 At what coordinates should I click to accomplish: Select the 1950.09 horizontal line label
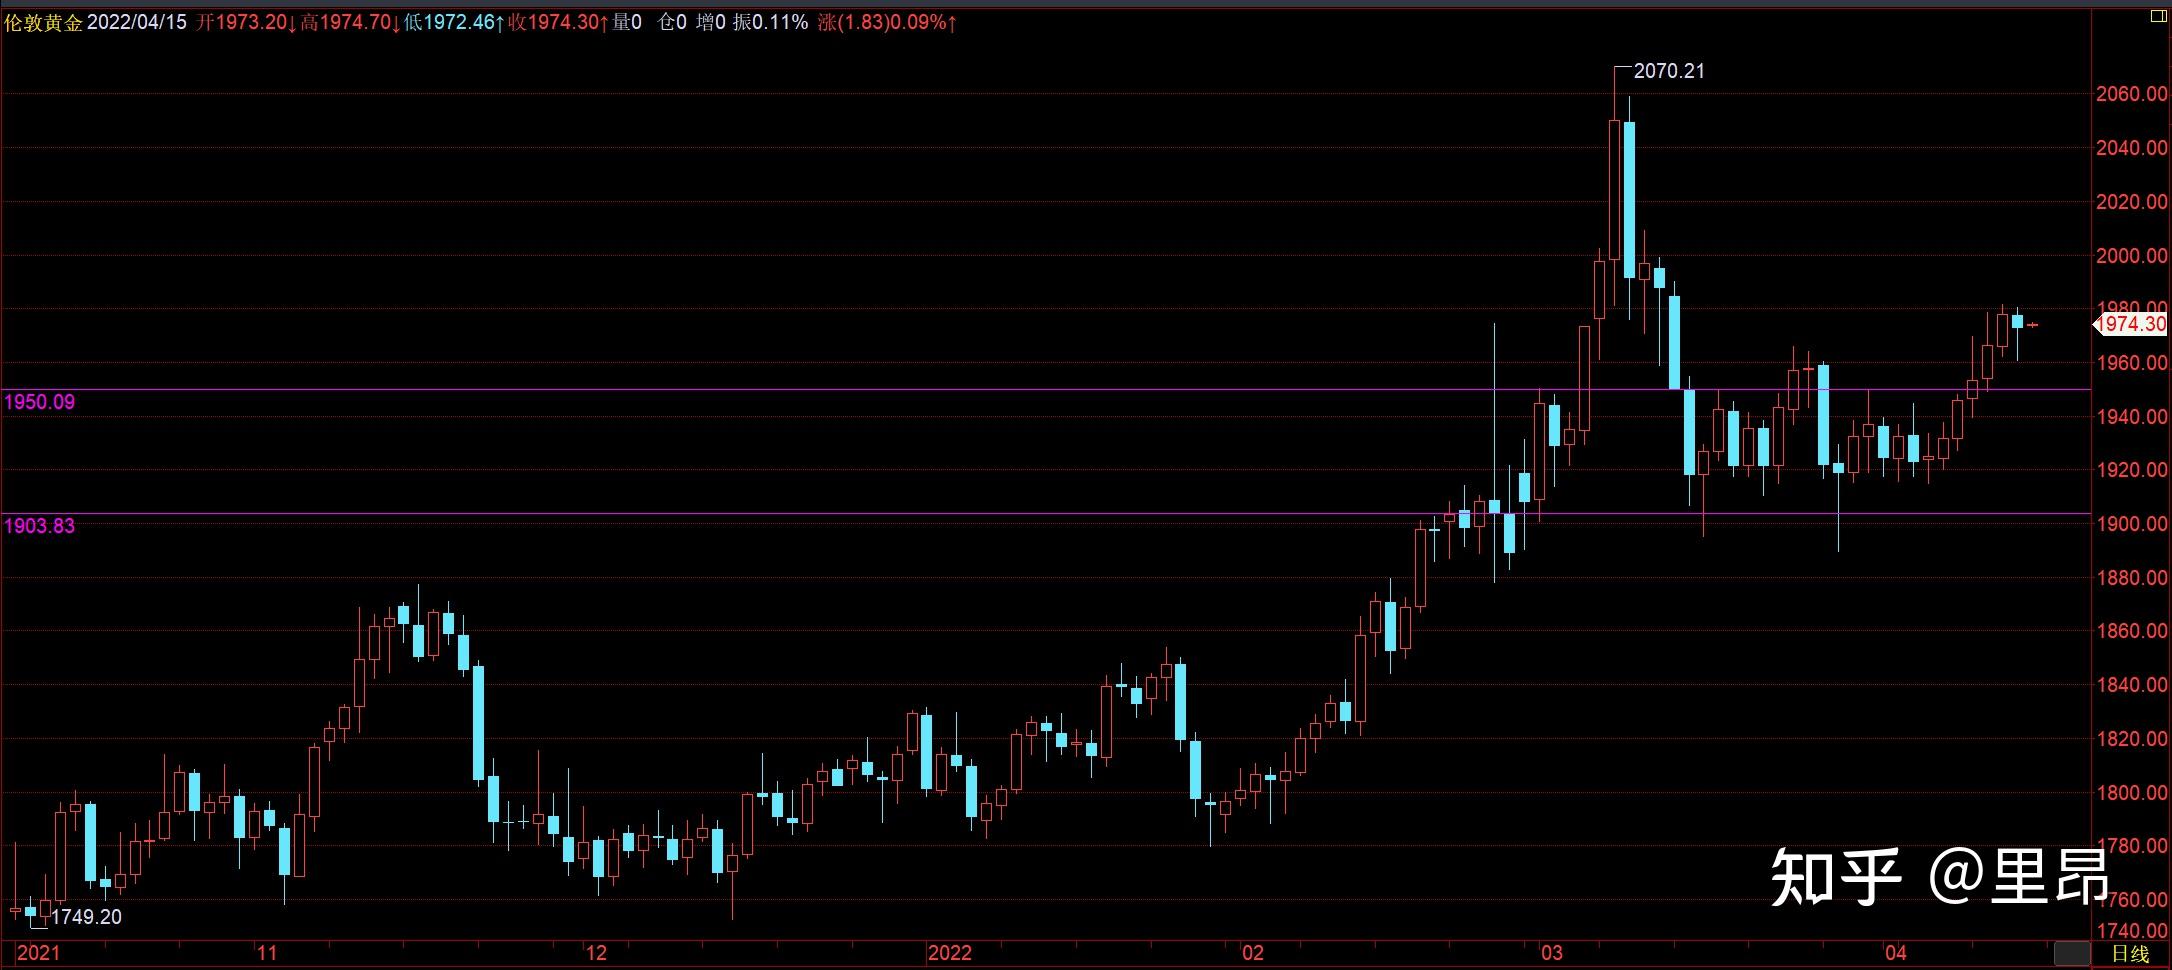click(40, 402)
